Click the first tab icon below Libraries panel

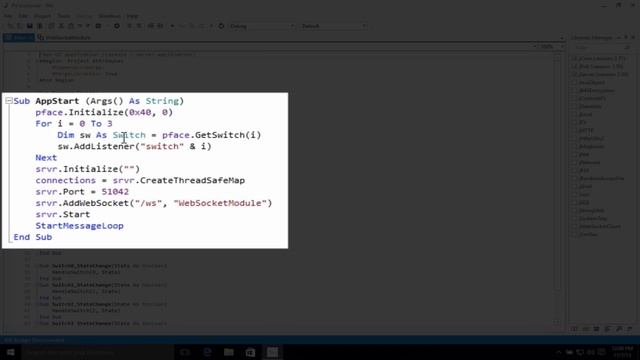[x=574, y=329]
